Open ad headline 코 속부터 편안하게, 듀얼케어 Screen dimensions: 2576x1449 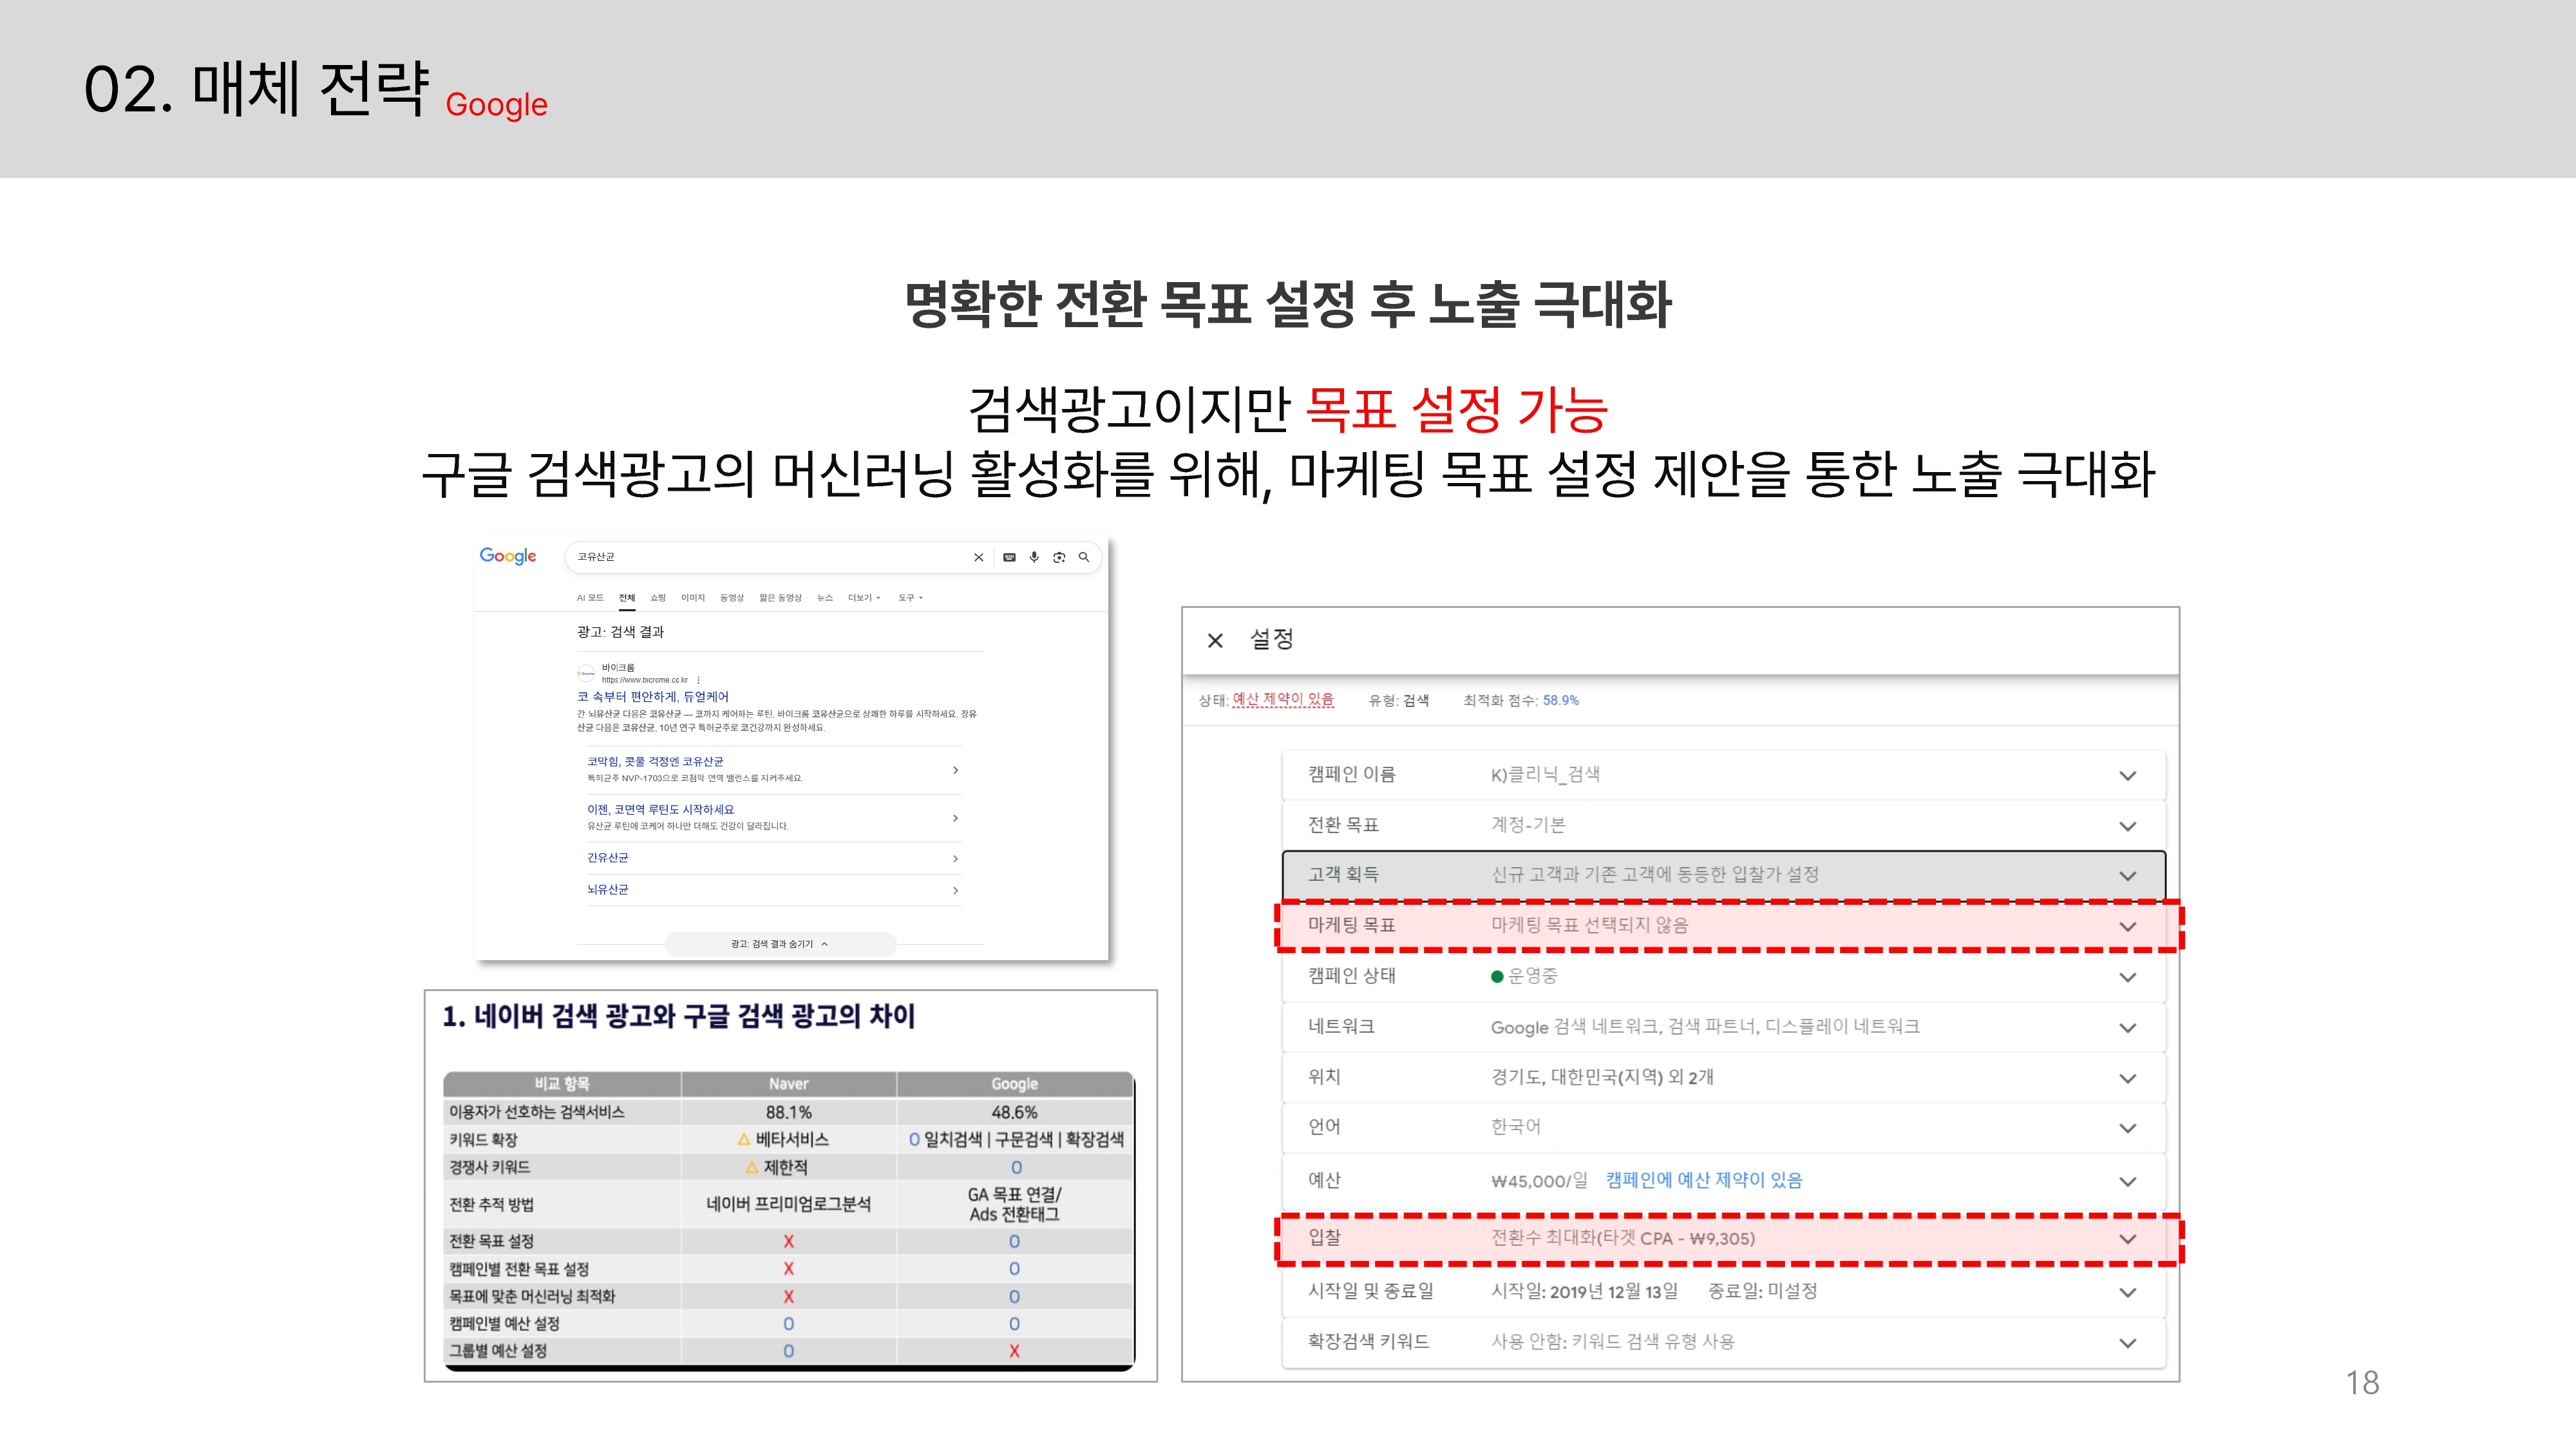coord(653,697)
